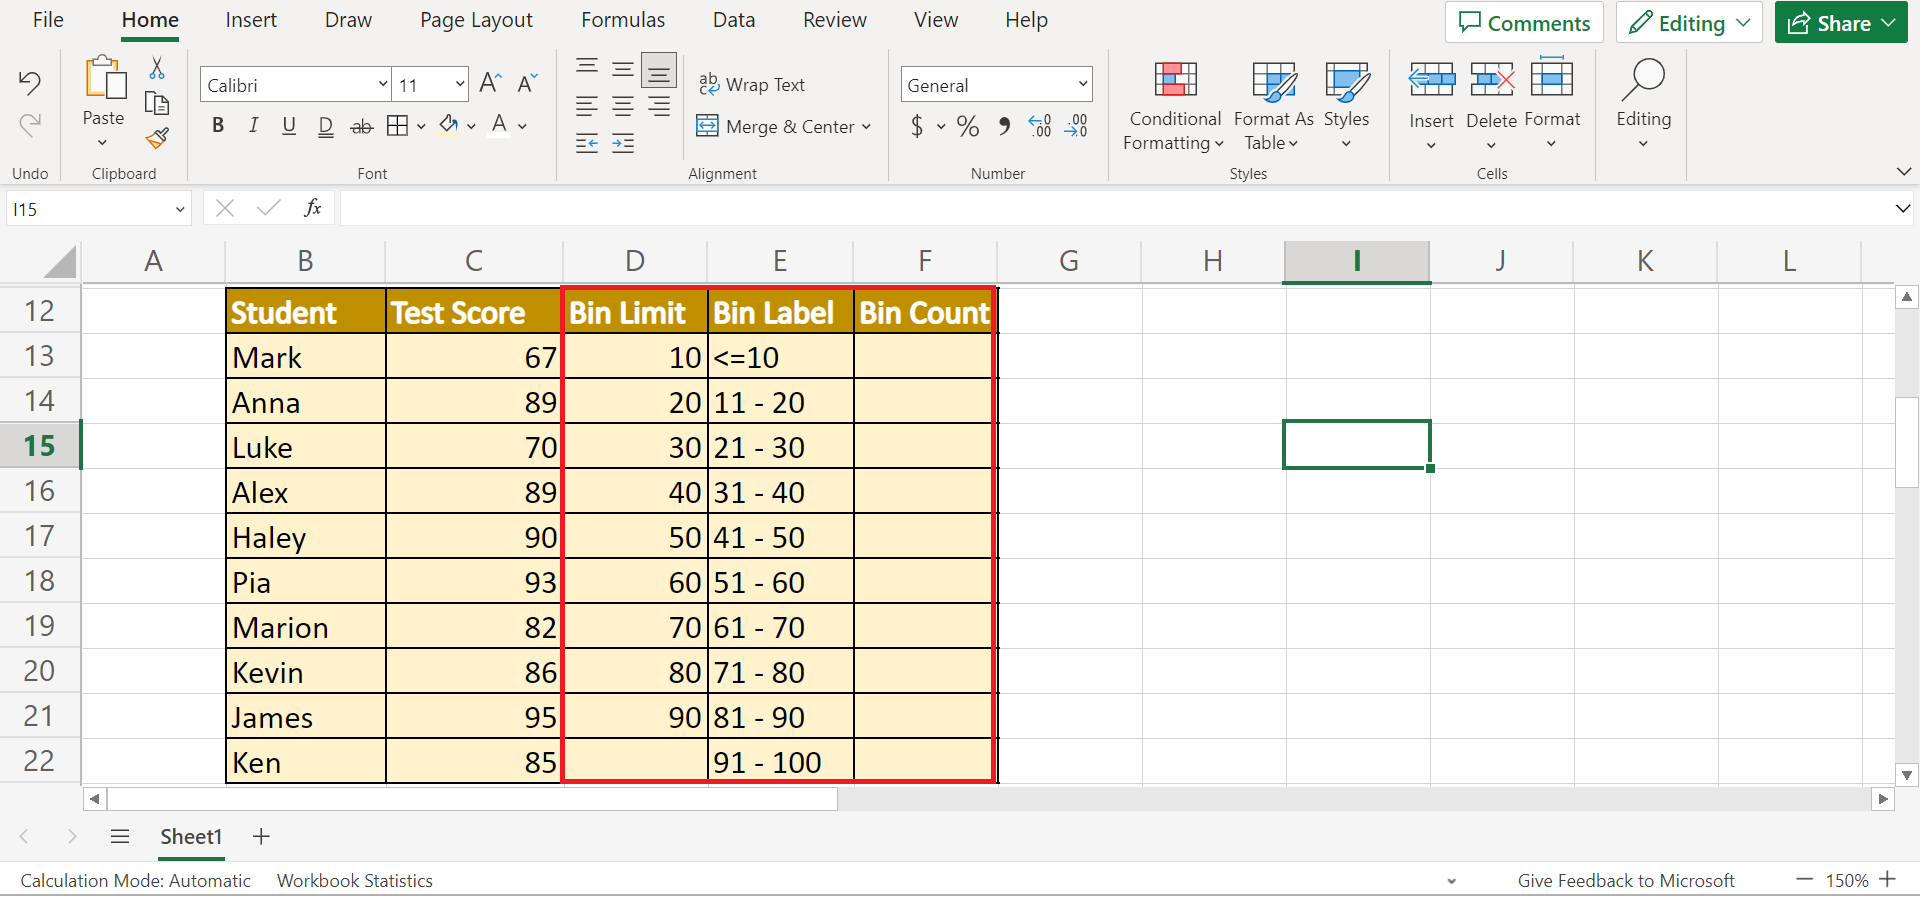Click Give Feedback to Microsoft link
This screenshot has height=900, width=1924.
pyautogui.click(x=1625, y=881)
